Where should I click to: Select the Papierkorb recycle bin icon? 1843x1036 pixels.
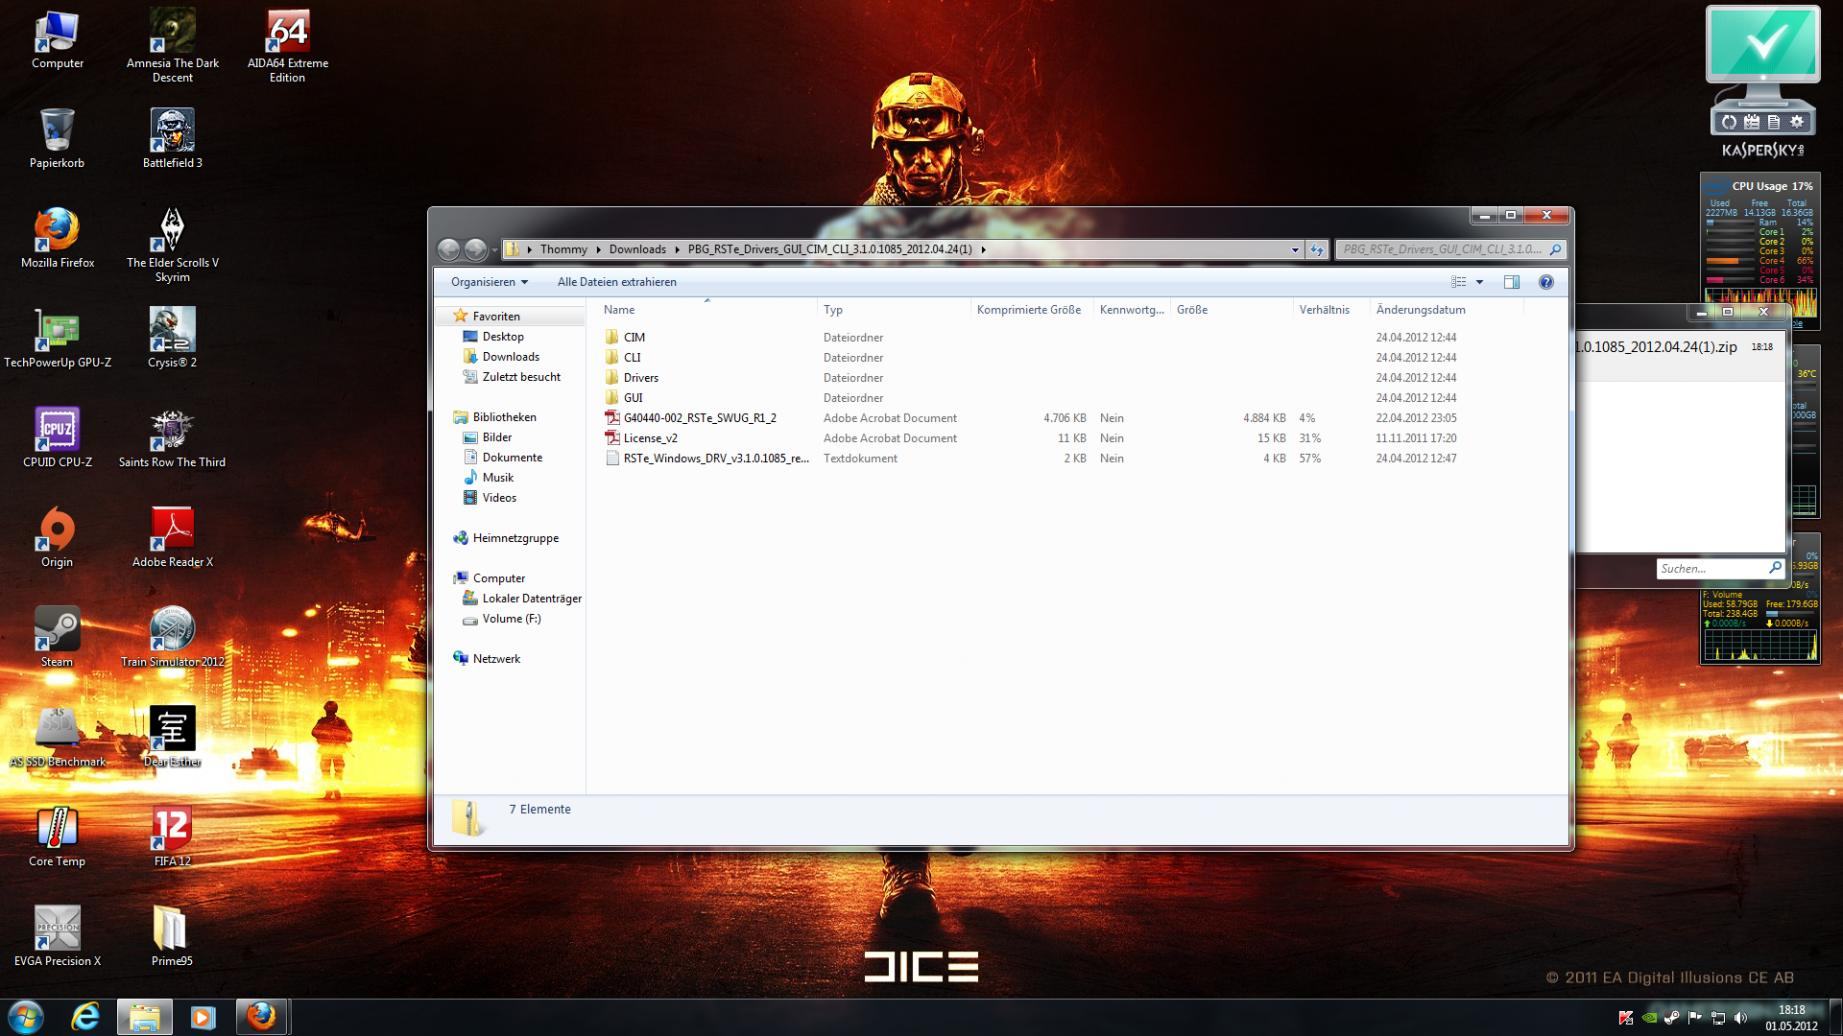click(57, 138)
